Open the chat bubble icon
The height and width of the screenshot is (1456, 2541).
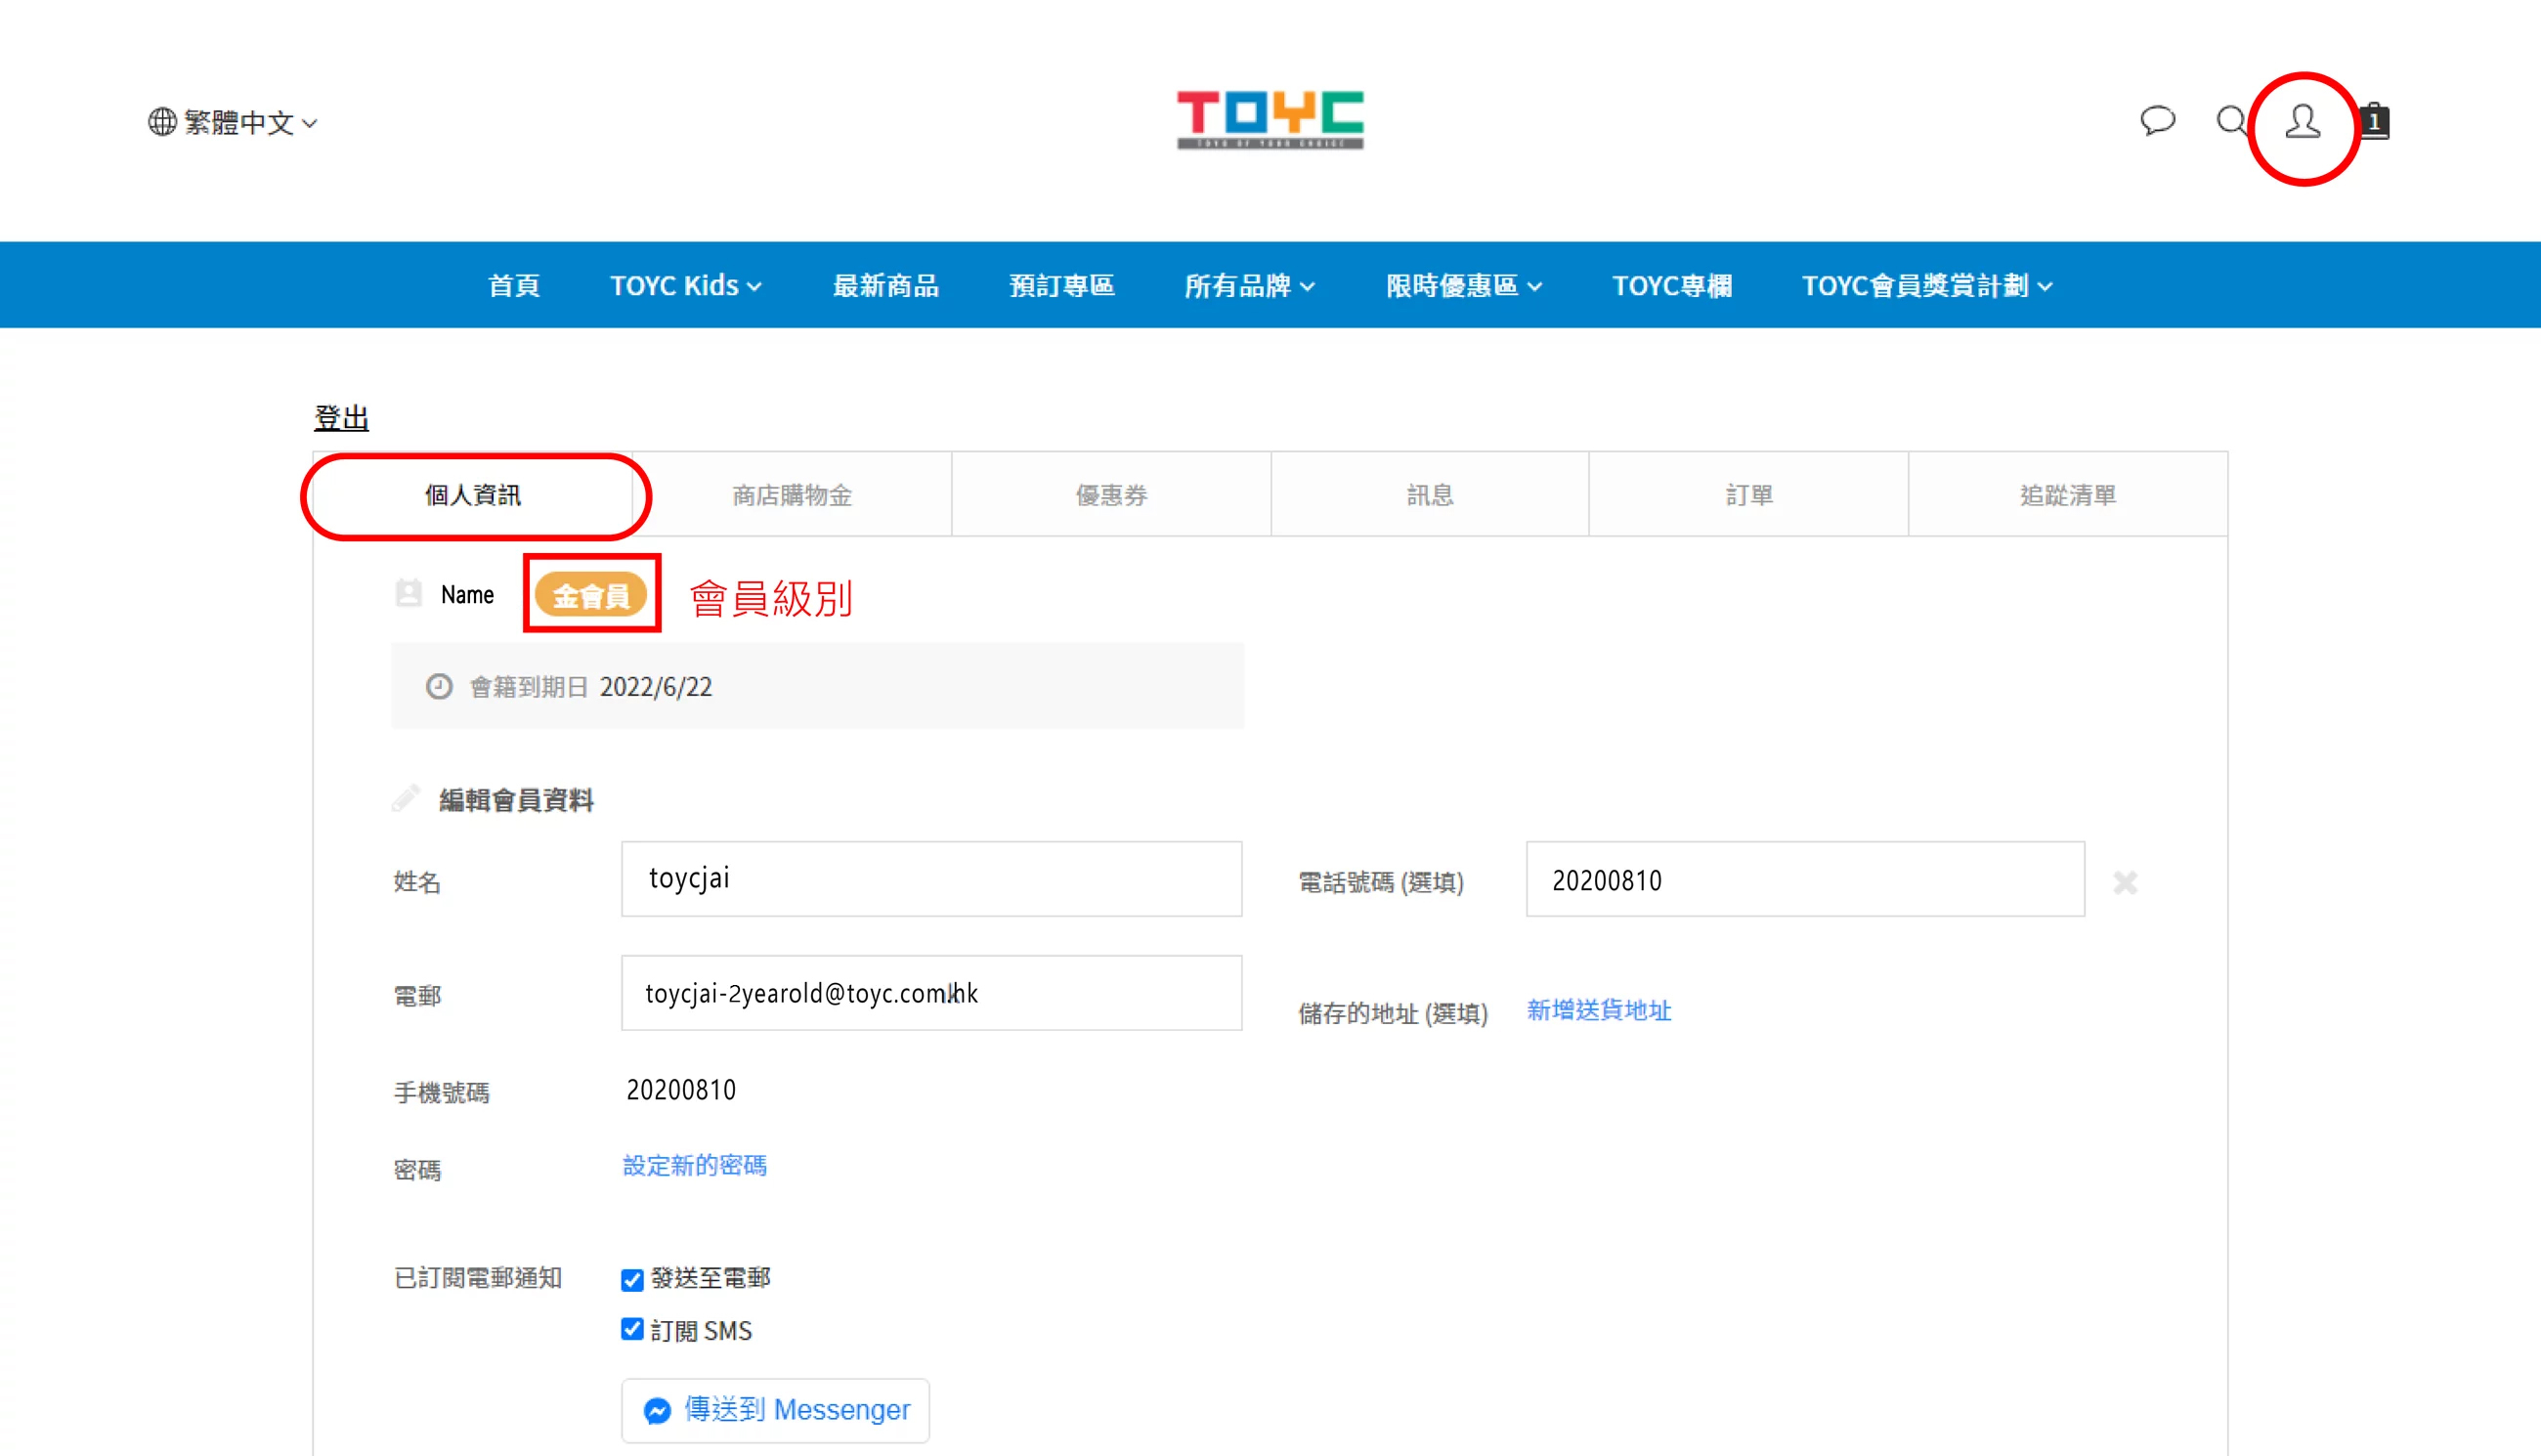click(x=2157, y=121)
